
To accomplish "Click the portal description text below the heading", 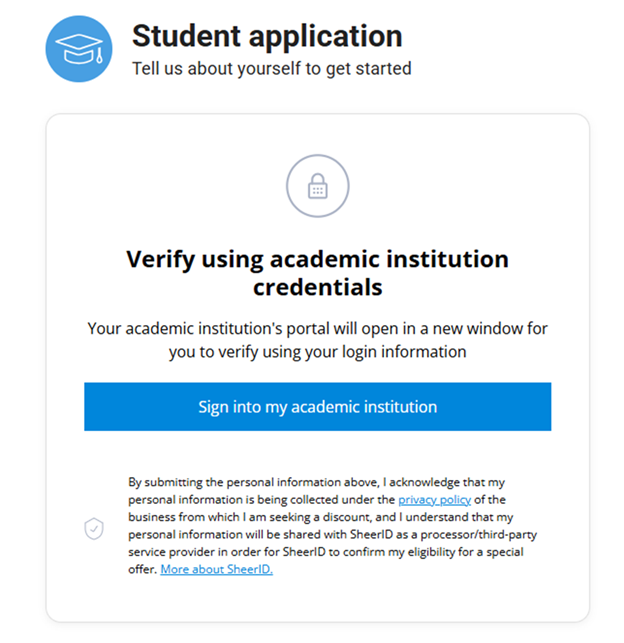I will [317, 340].
